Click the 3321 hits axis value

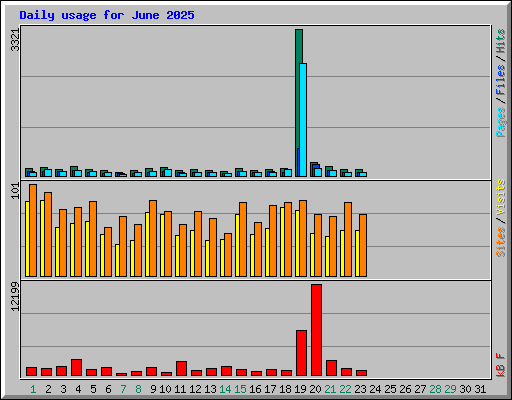pos(15,40)
